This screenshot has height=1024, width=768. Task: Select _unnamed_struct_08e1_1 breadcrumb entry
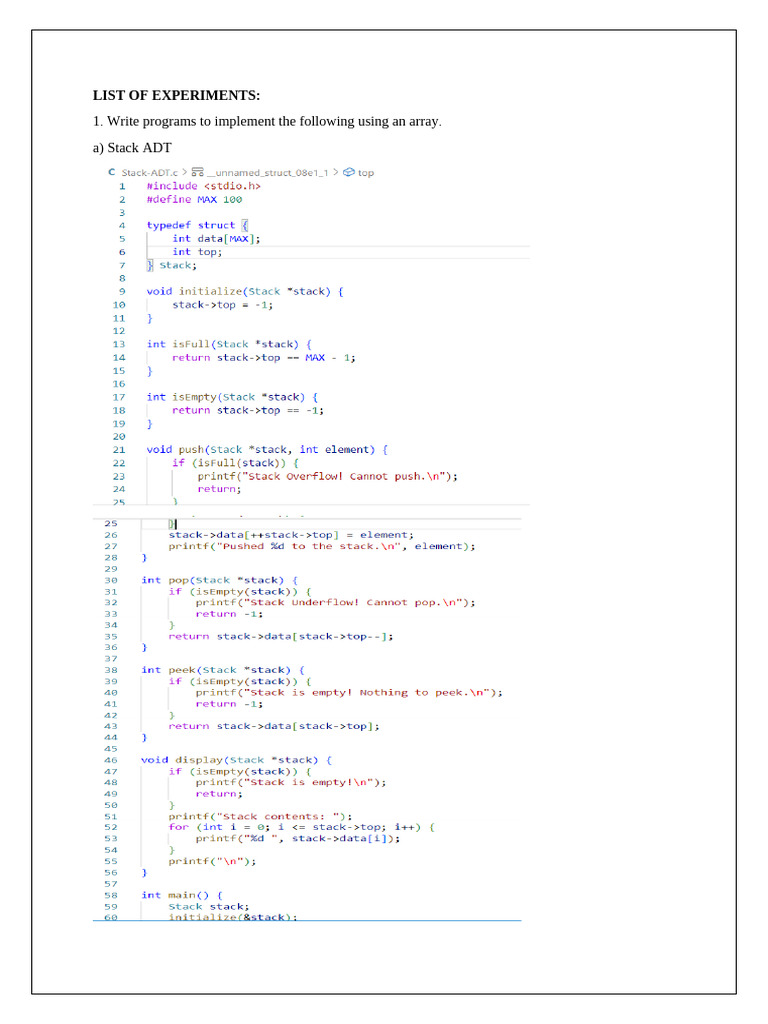click(x=267, y=172)
